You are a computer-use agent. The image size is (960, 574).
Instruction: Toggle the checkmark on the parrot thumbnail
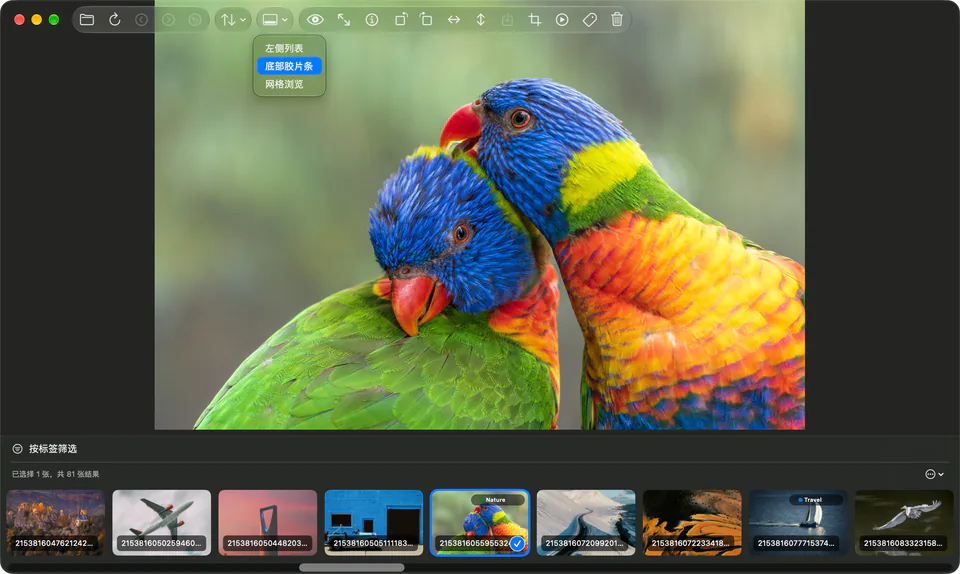[x=517, y=543]
